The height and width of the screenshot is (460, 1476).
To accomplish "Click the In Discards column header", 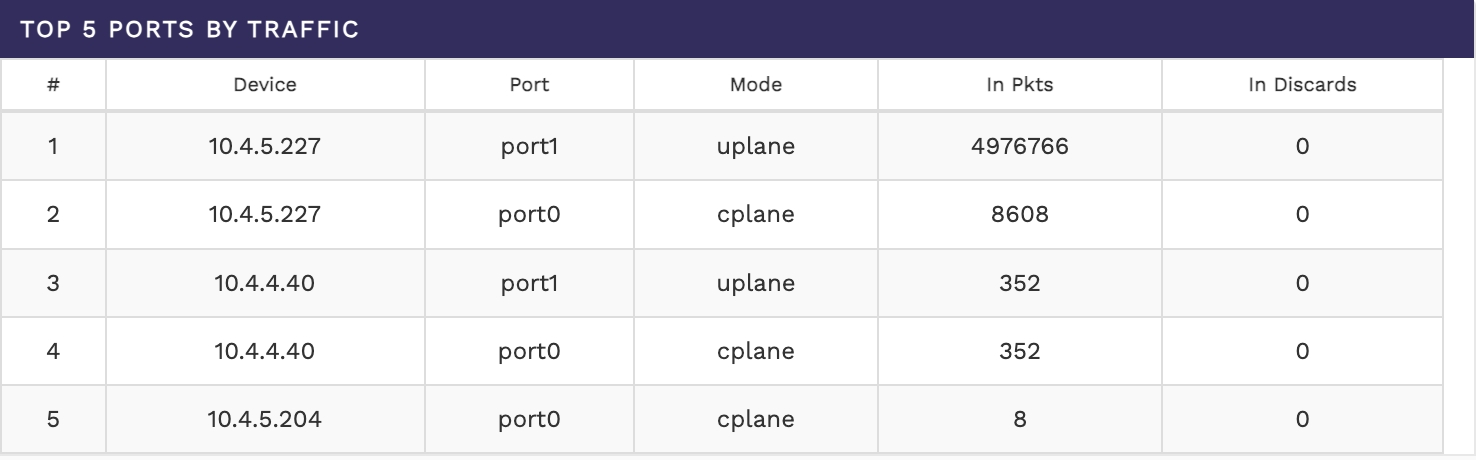I will click(1302, 85).
